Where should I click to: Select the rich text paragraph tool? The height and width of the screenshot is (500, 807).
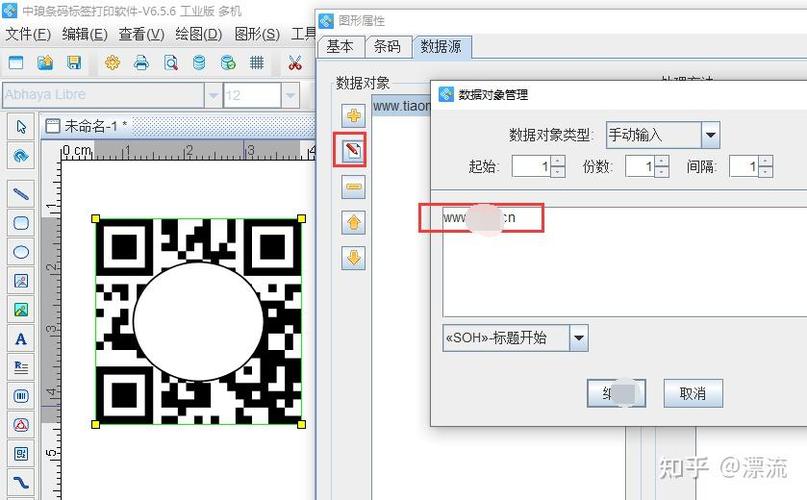point(21,367)
